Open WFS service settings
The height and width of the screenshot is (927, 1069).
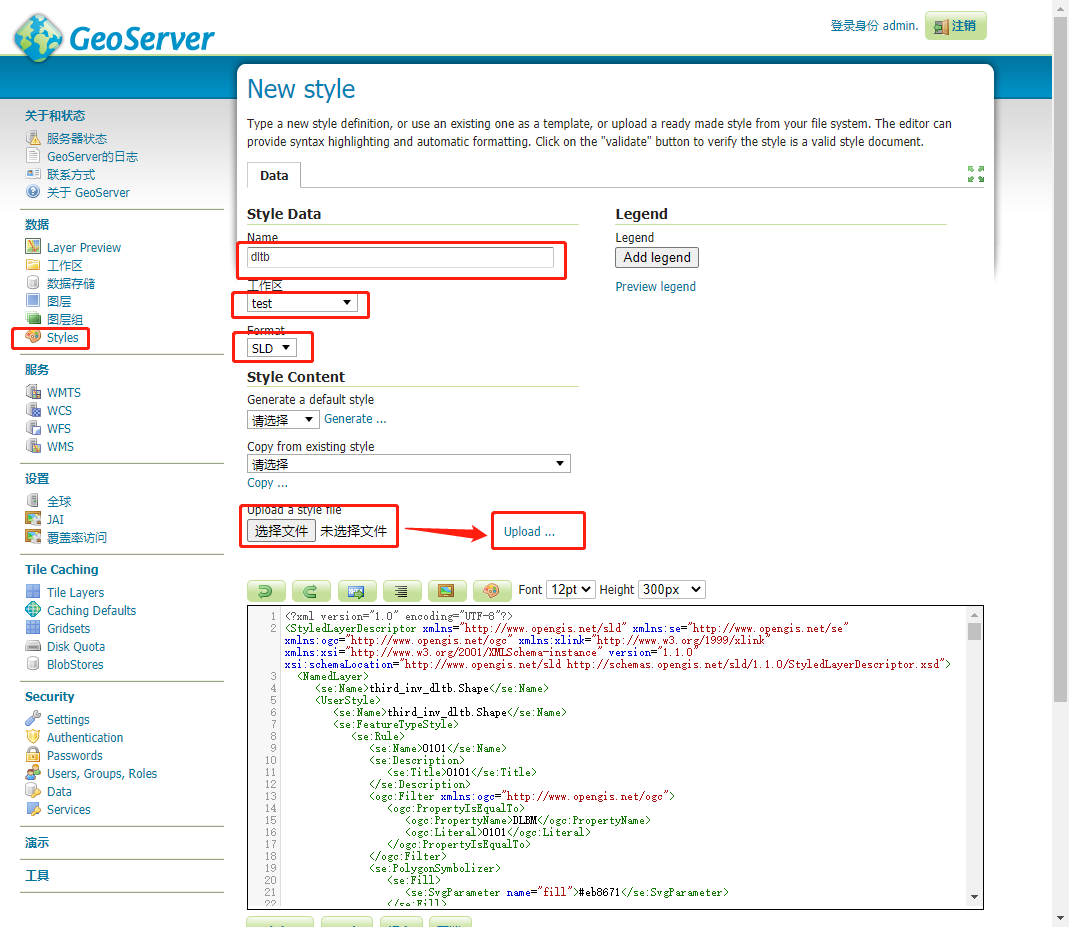(59, 429)
